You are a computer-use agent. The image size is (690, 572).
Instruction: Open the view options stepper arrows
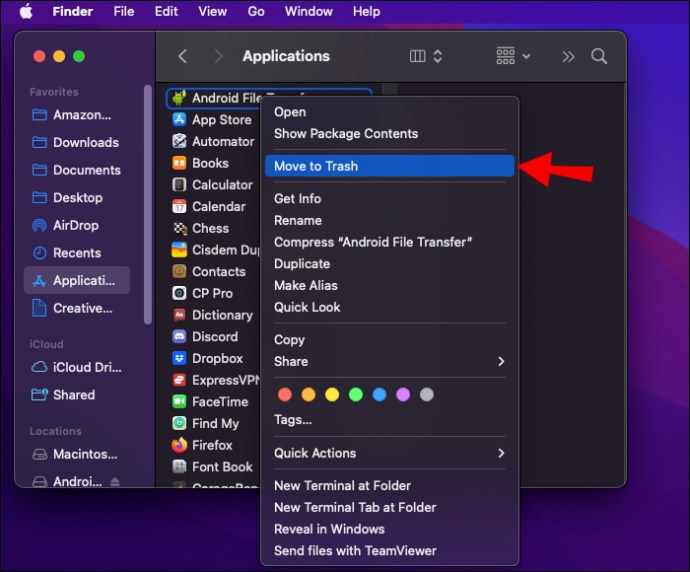point(437,56)
